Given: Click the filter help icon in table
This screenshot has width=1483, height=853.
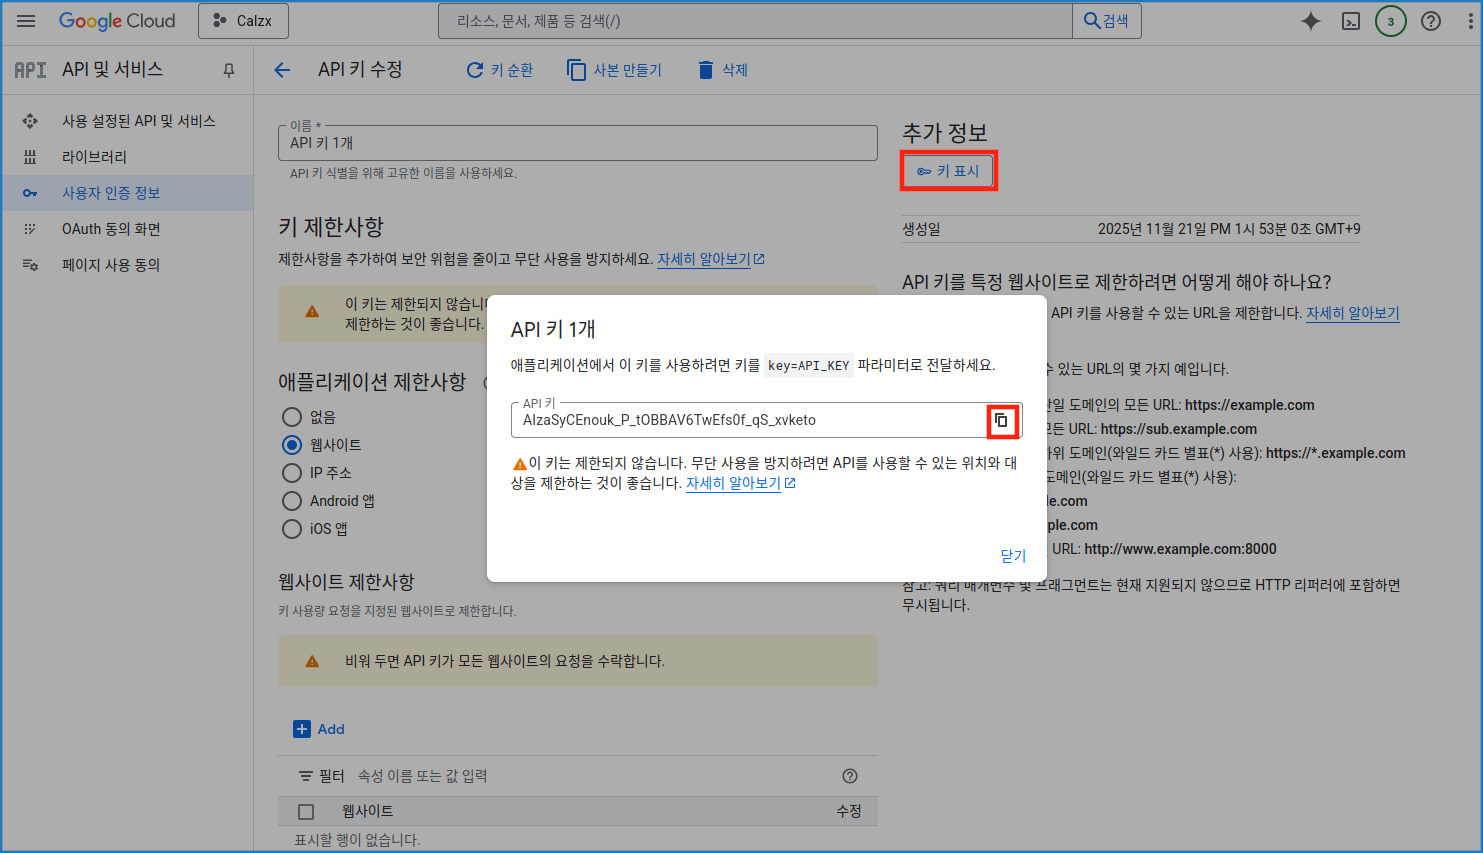Looking at the screenshot, I should click(850, 776).
